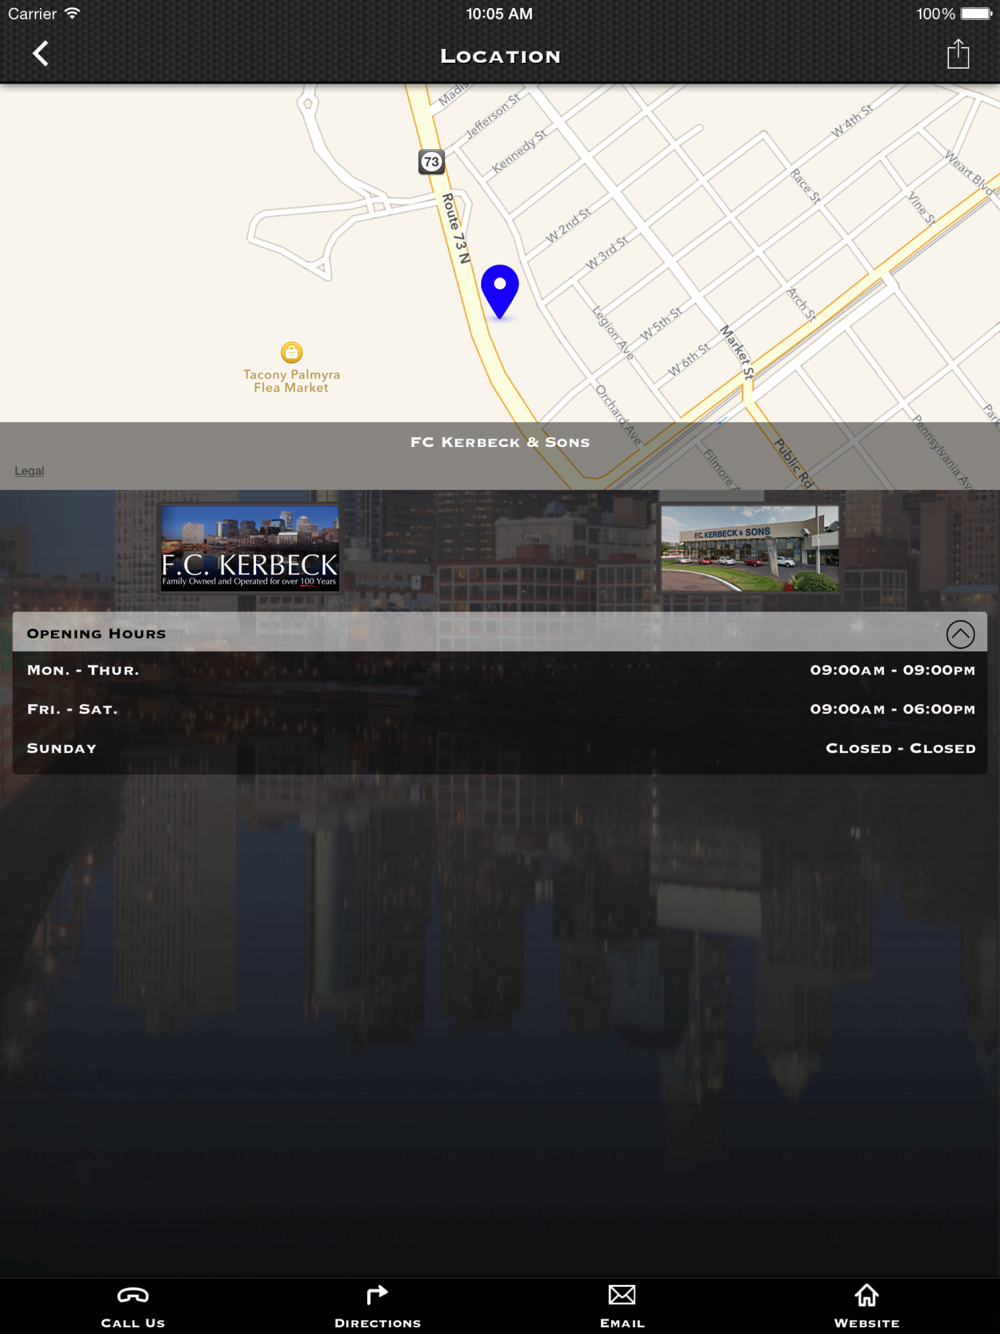Tap the battery indicator in status bar
Viewport: 1000px width, 1334px height.
976,14
